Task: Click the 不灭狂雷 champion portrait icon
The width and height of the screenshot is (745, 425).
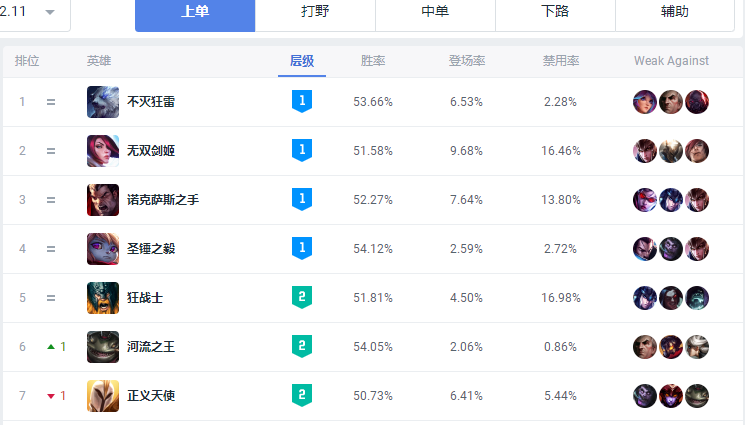Action: [103, 102]
